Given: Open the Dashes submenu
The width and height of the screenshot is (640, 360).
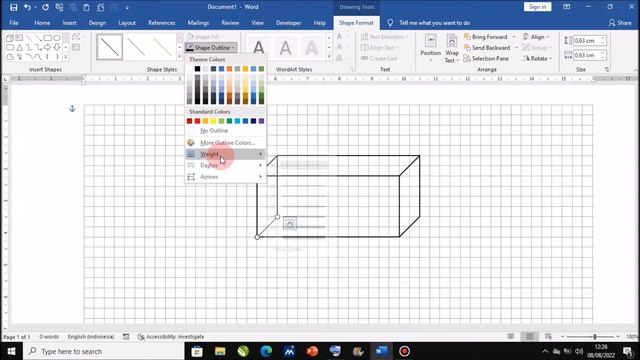Looking at the screenshot, I should pos(225,165).
